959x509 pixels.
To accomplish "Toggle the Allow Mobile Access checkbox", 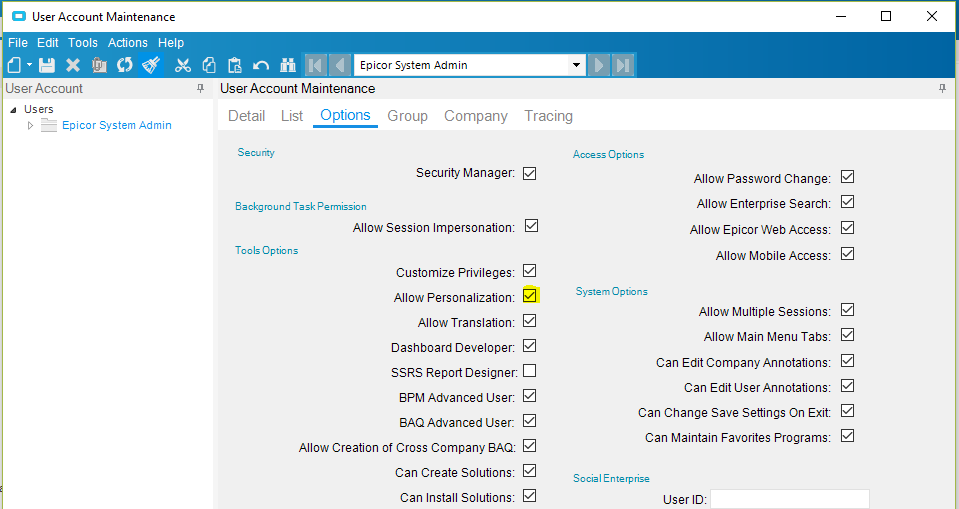I will (x=847, y=254).
